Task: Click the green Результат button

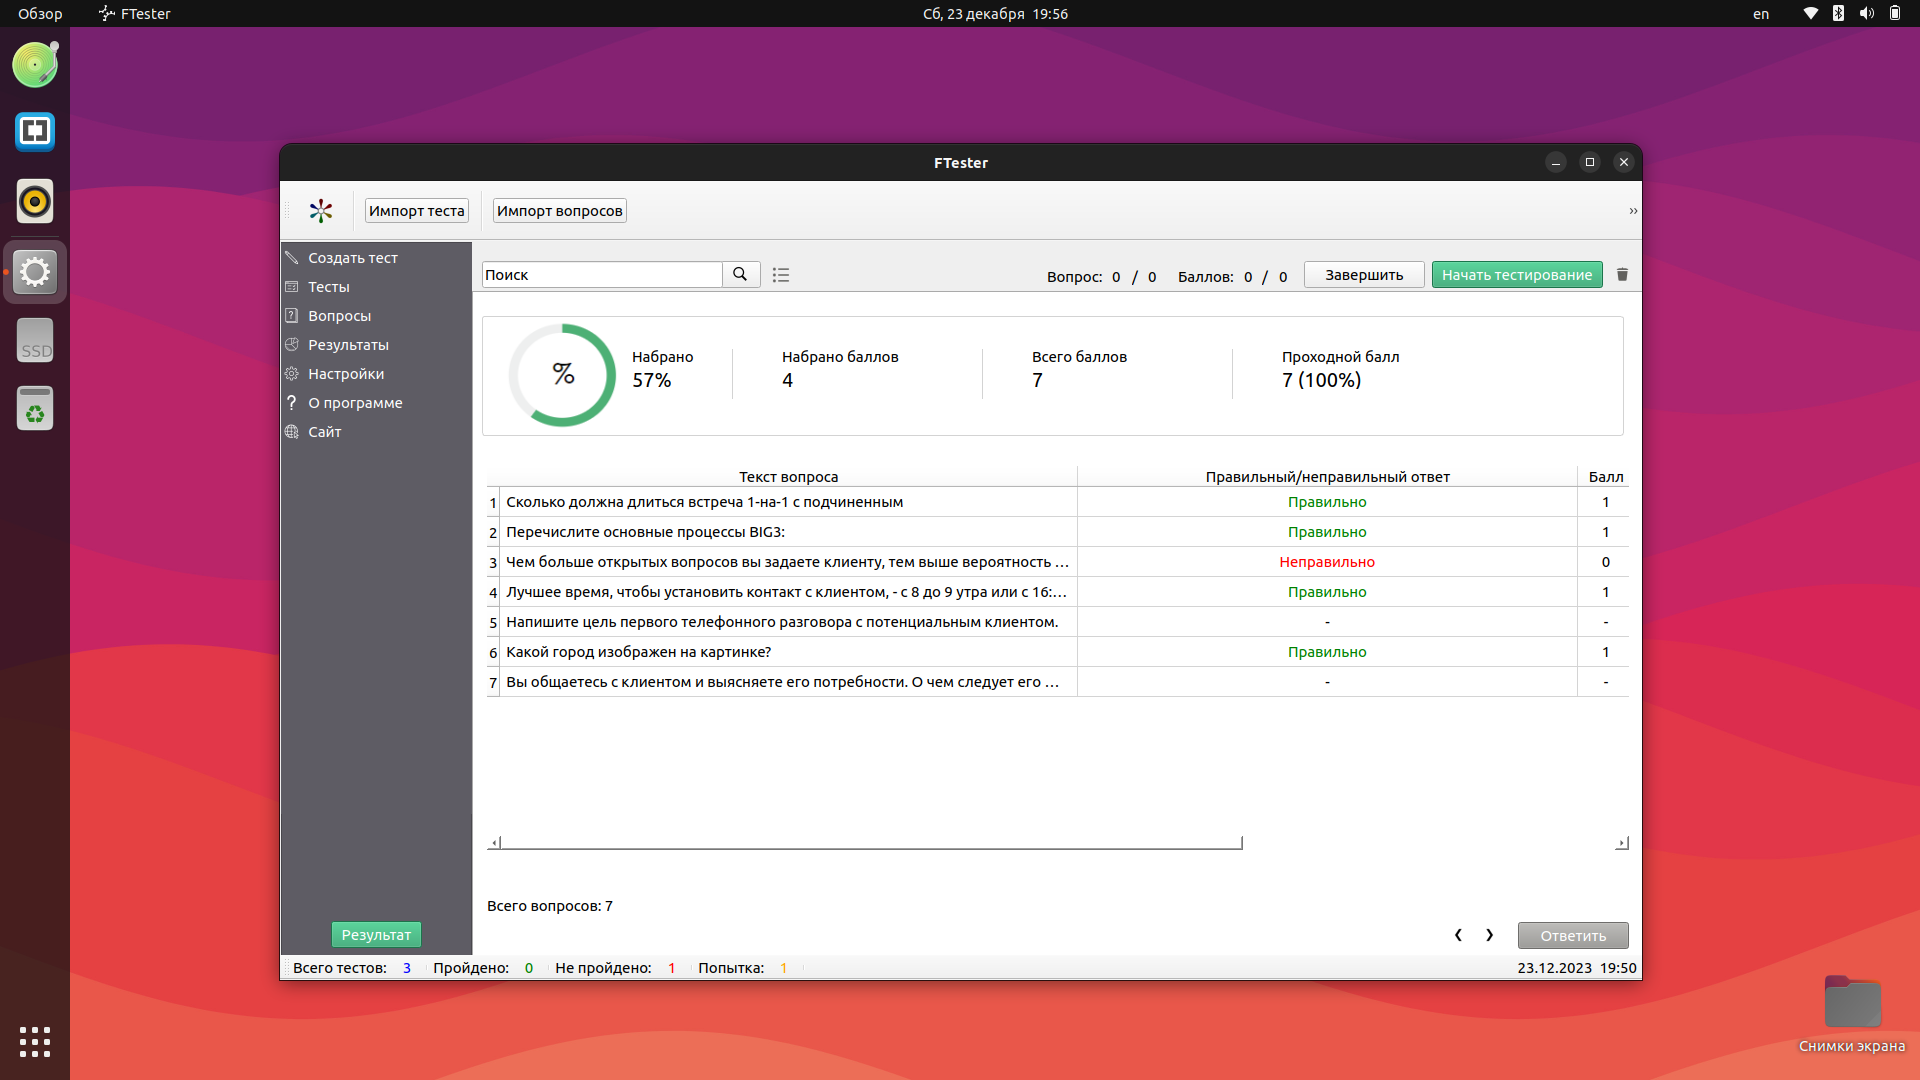Action: [376, 935]
